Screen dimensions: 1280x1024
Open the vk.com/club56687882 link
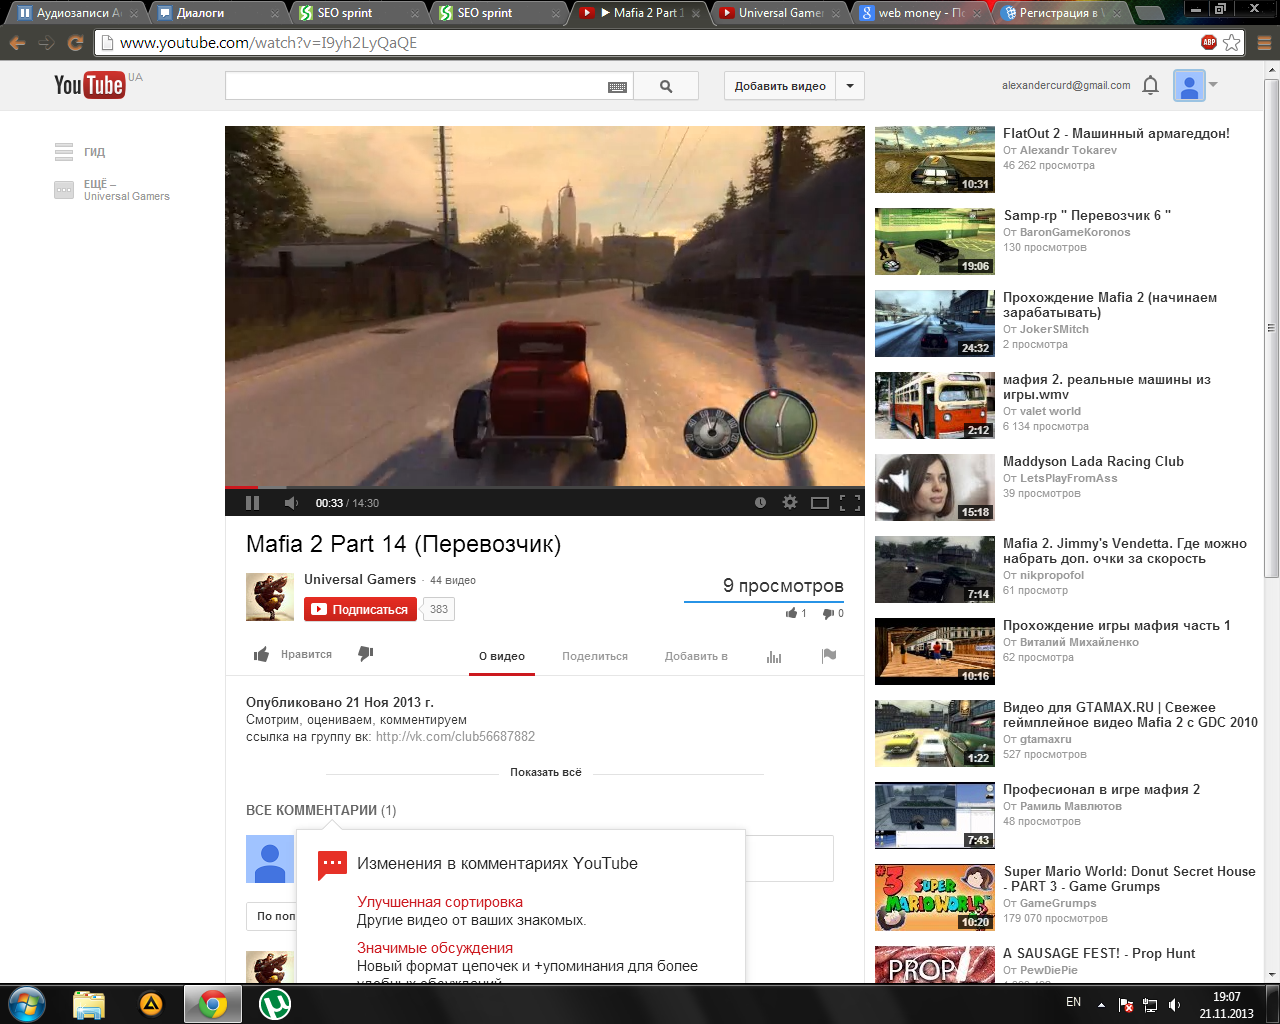[x=455, y=736]
